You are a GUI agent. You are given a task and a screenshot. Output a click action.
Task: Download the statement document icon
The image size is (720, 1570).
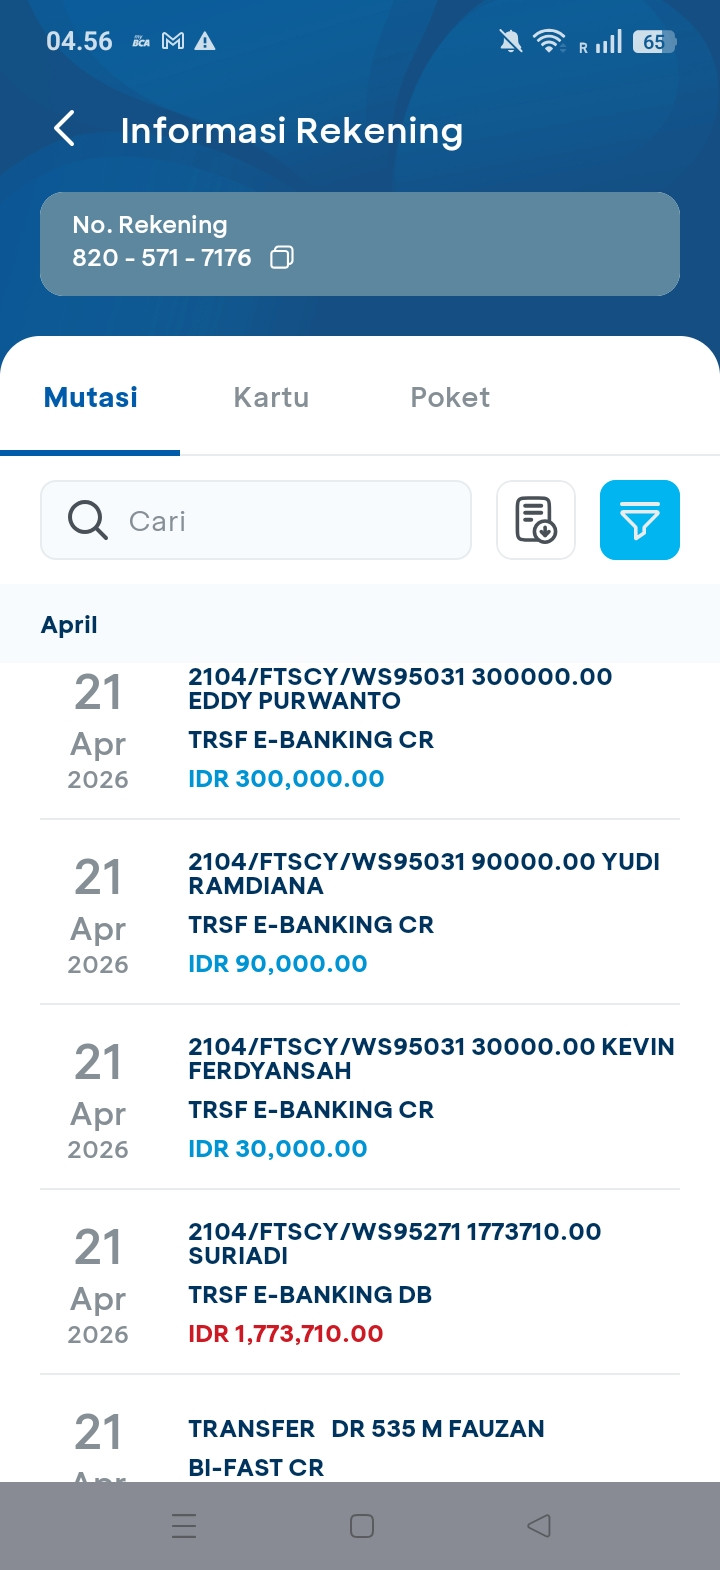tap(536, 520)
